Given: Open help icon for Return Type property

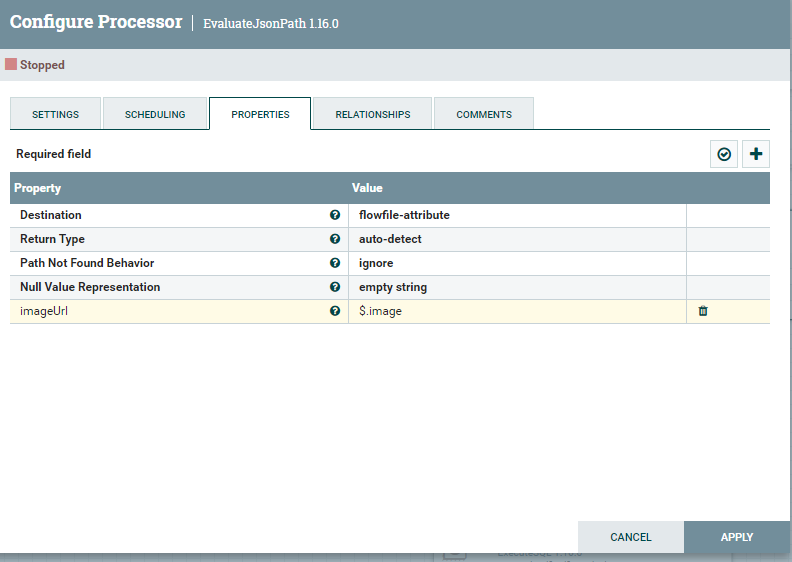Looking at the screenshot, I should pos(334,239).
